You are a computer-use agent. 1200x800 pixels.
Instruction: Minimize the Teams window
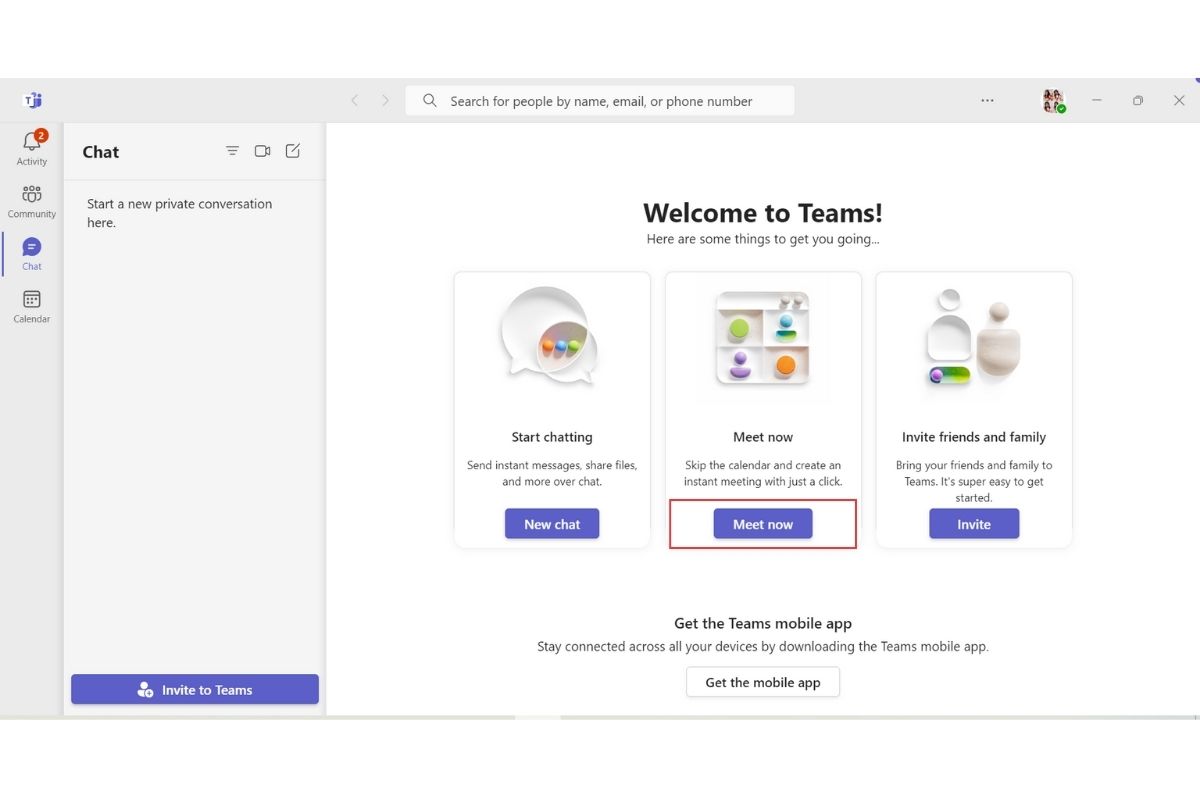[x=1097, y=100]
